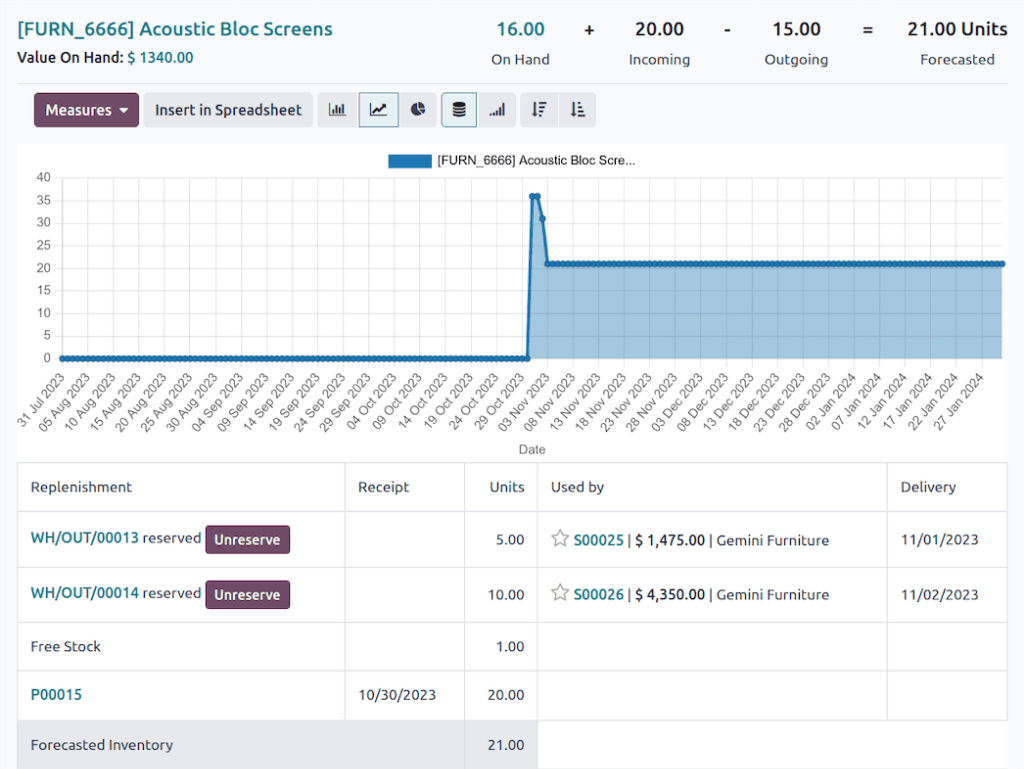Toggle the stacked chart option
1024x769 pixels.
click(458, 109)
